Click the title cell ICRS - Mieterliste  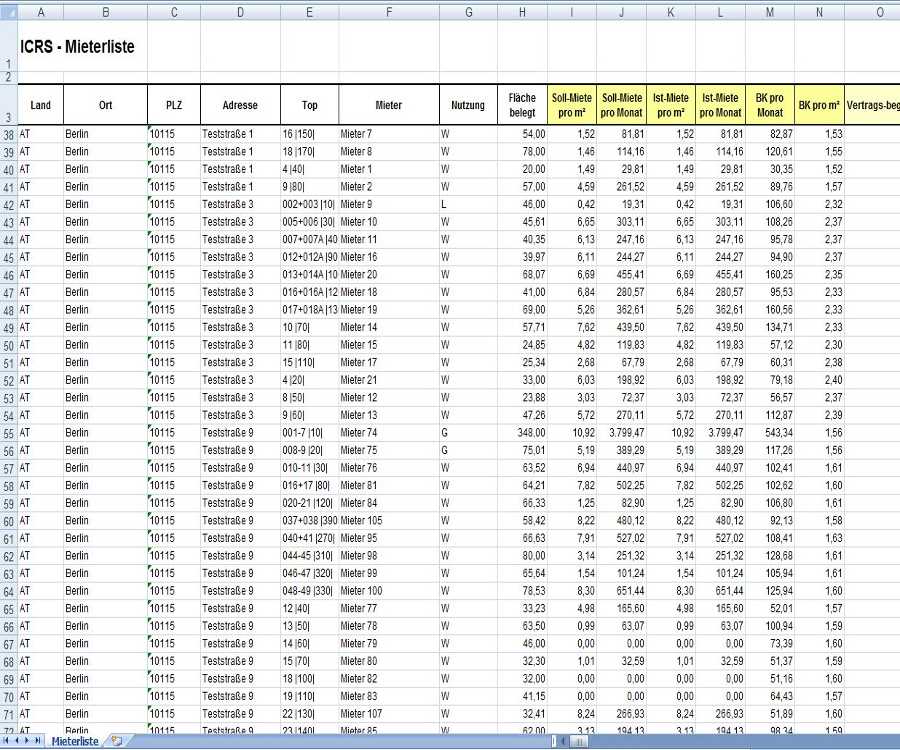tap(77, 46)
